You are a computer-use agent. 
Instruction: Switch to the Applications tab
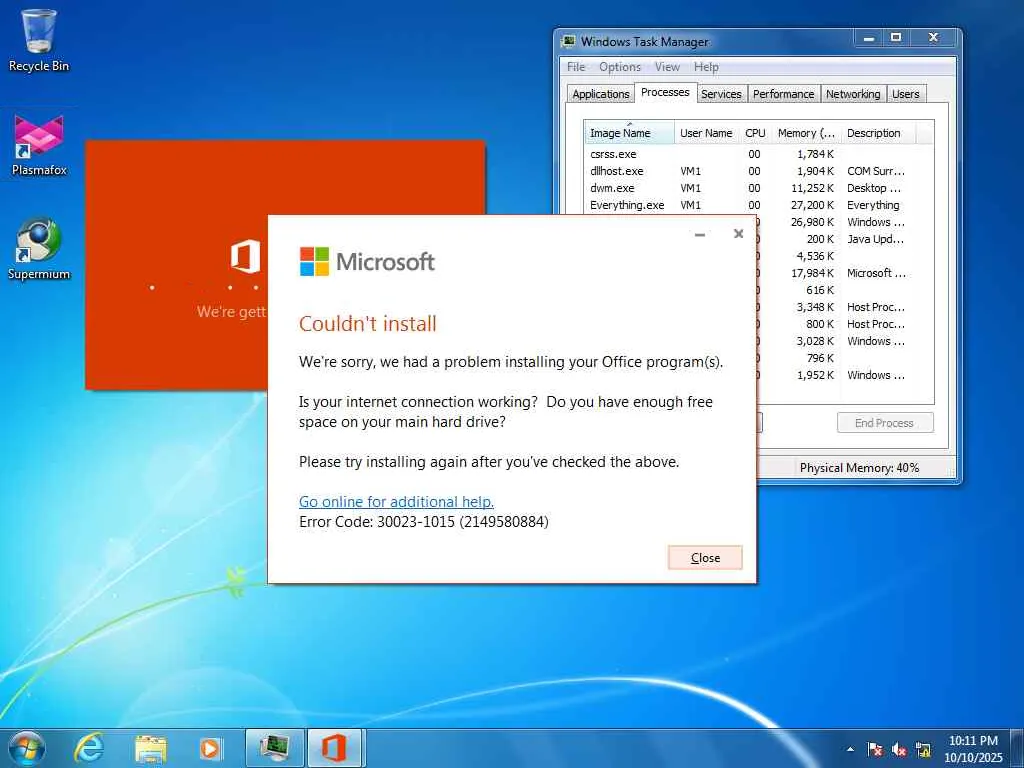point(600,94)
